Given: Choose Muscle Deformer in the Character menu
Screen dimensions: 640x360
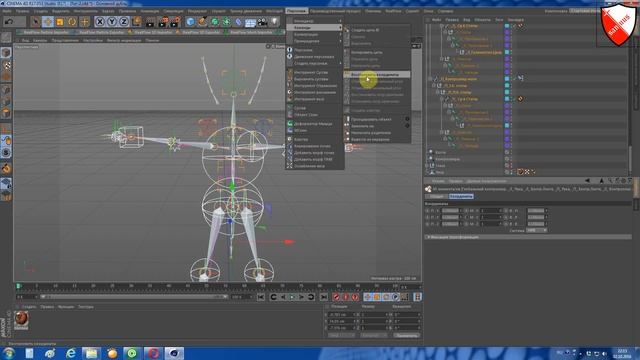Looking at the screenshot, I should coord(314,124).
